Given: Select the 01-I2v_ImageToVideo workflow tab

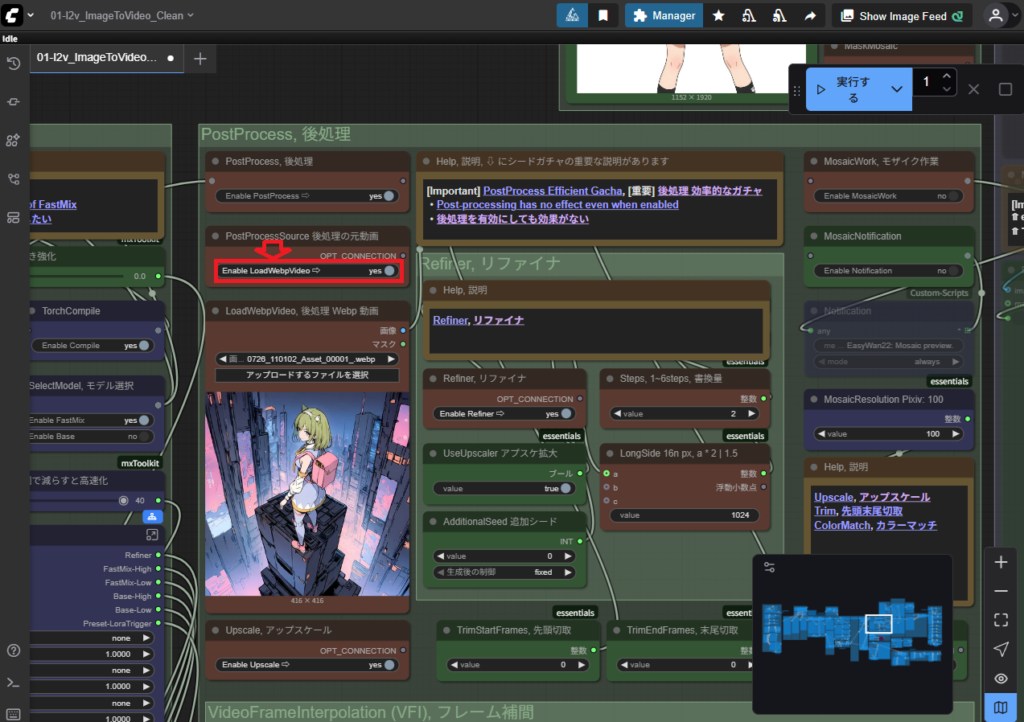Looking at the screenshot, I should [x=106, y=57].
